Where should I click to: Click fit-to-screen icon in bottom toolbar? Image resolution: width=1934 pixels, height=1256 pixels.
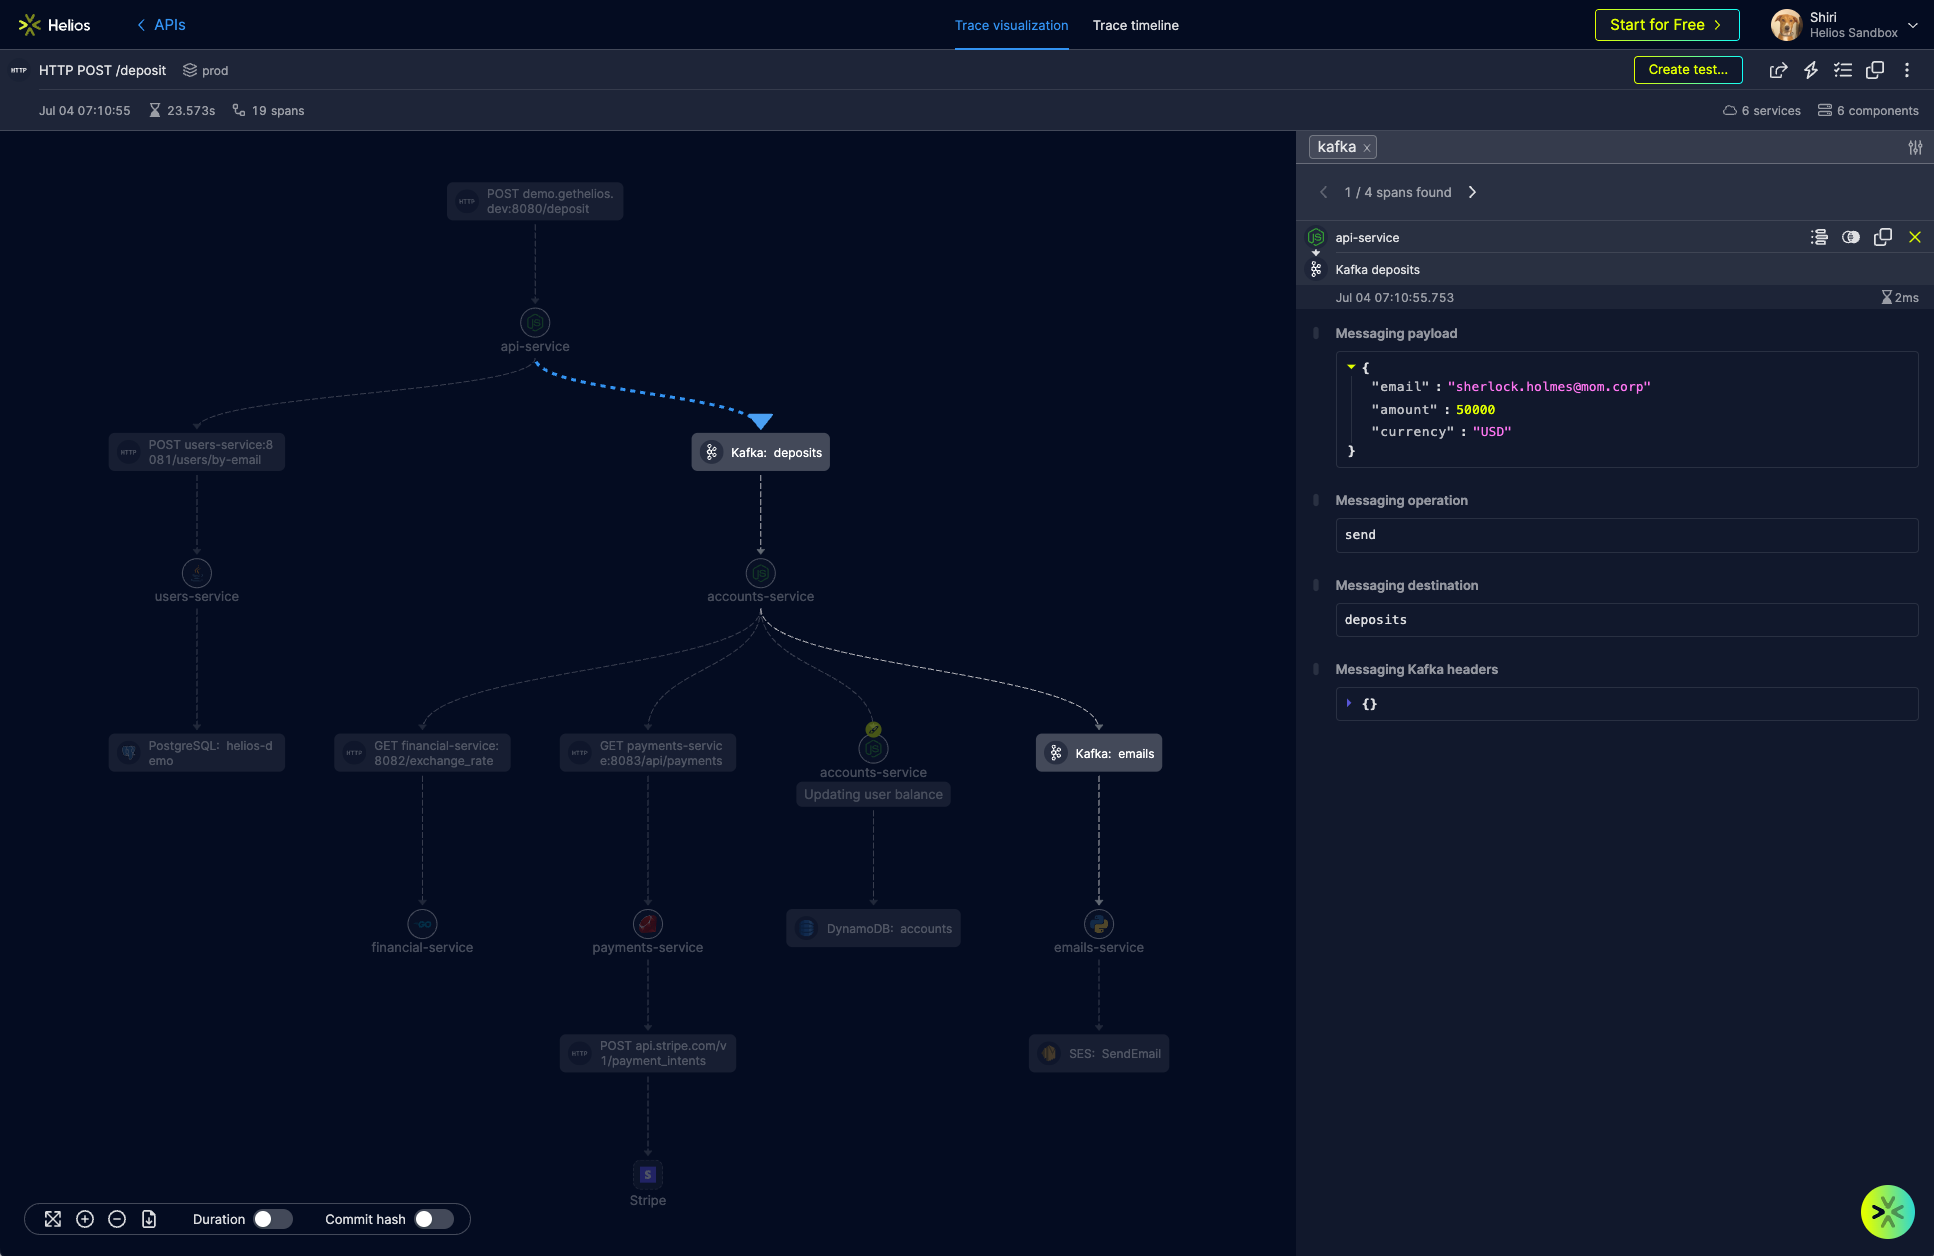[x=53, y=1219]
